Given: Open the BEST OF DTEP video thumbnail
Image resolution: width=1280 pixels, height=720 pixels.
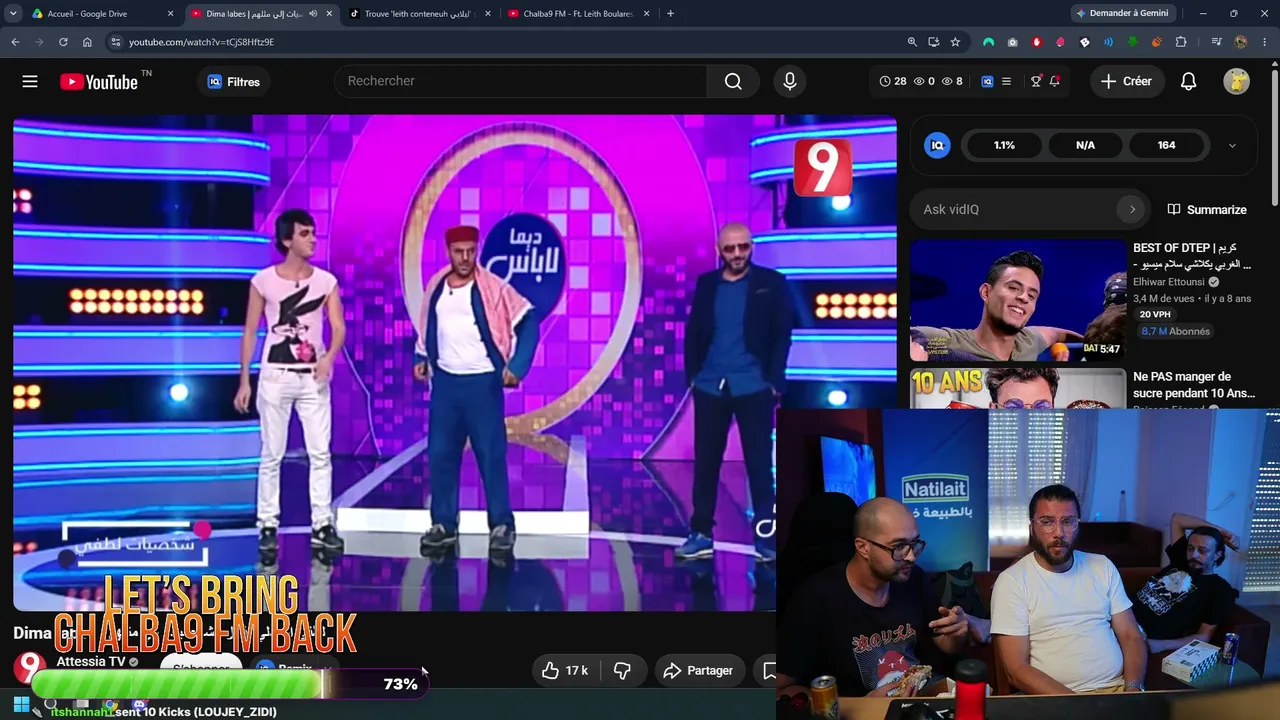Looking at the screenshot, I should (1018, 300).
